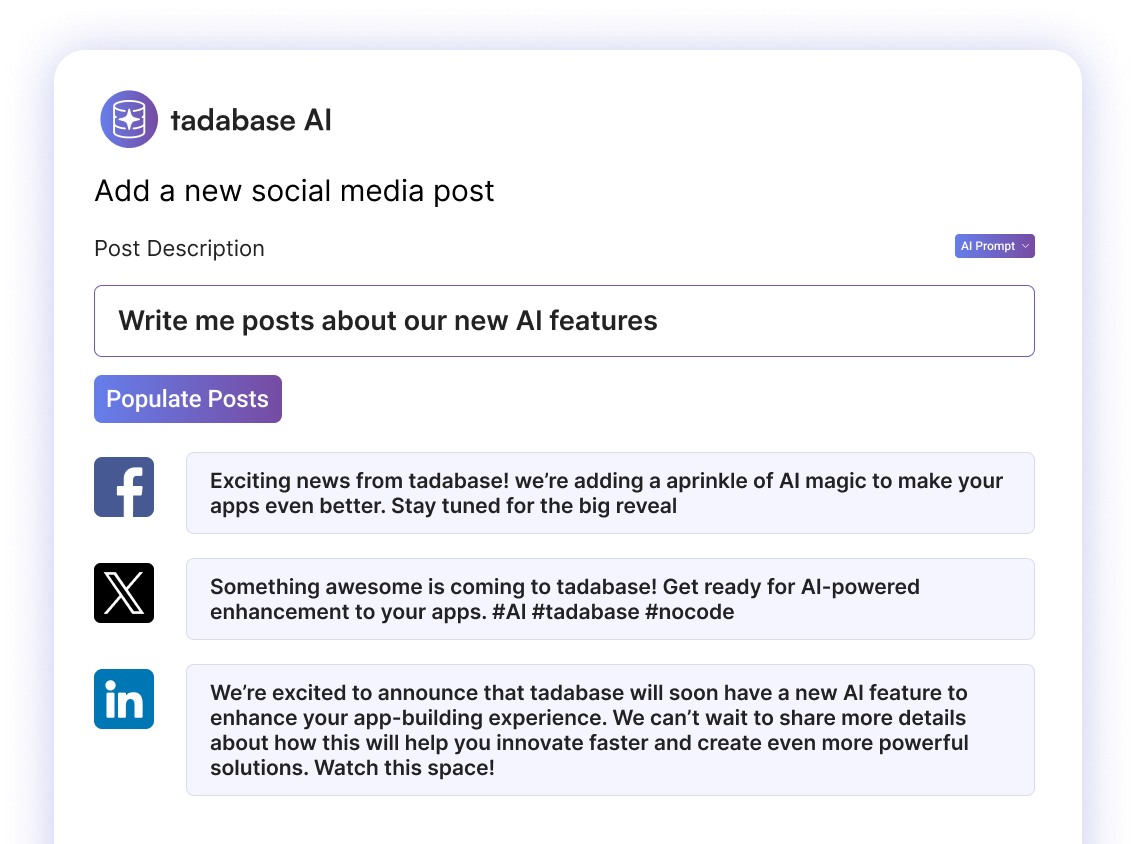Select the Facebook post text box
This screenshot has height=844, width=1136.
coord(610,493)
